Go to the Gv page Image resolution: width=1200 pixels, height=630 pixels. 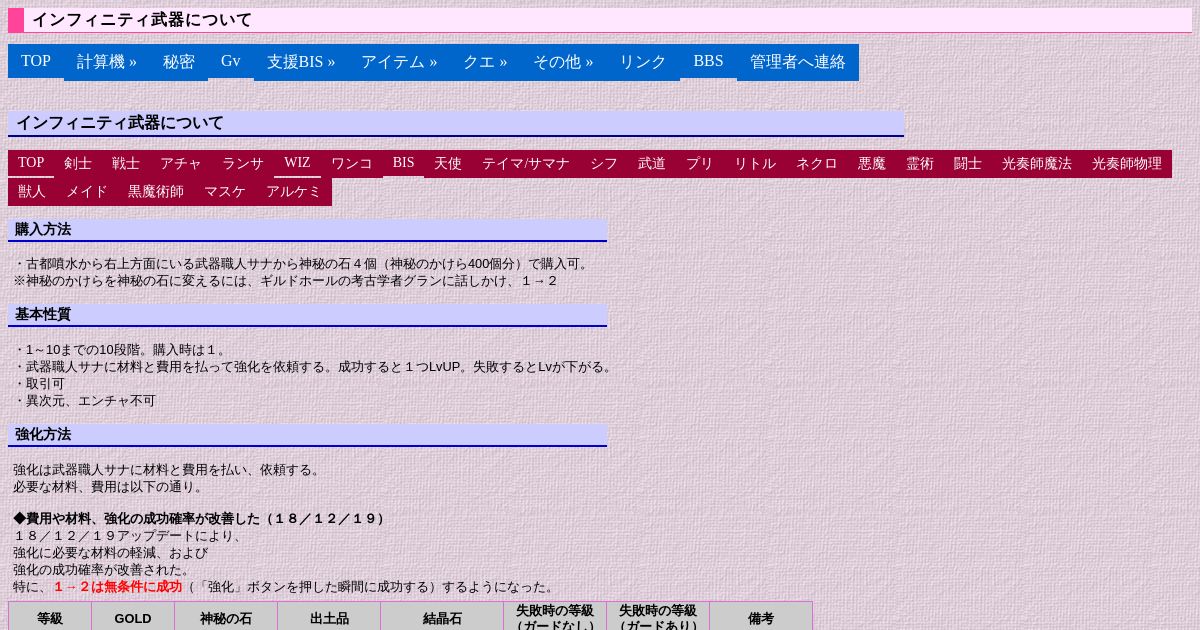231,61
